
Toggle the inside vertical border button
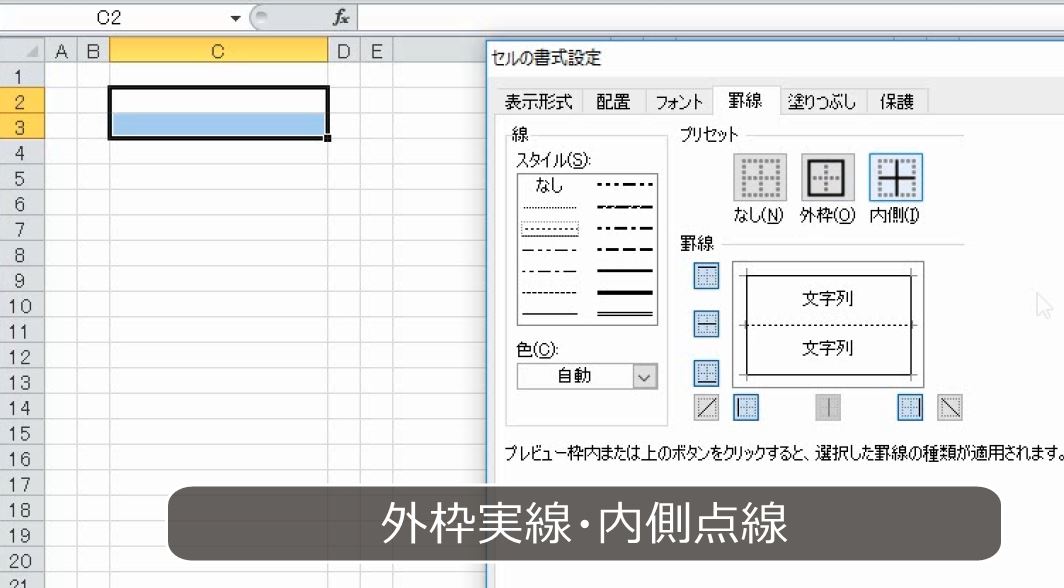coord(828,408)
